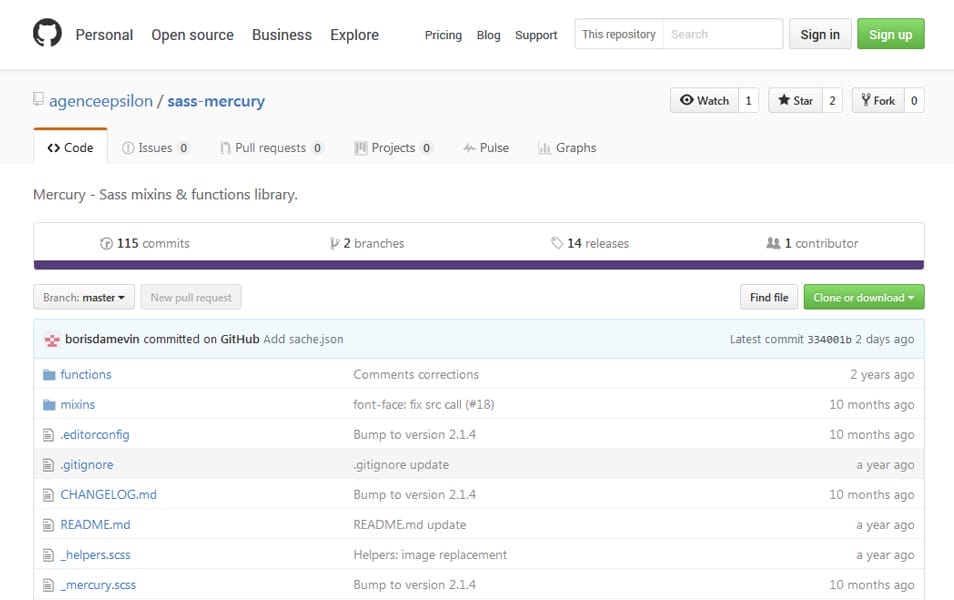Open commit hash 334001b
Screen dimensions: 954x600
coord(829,340)
